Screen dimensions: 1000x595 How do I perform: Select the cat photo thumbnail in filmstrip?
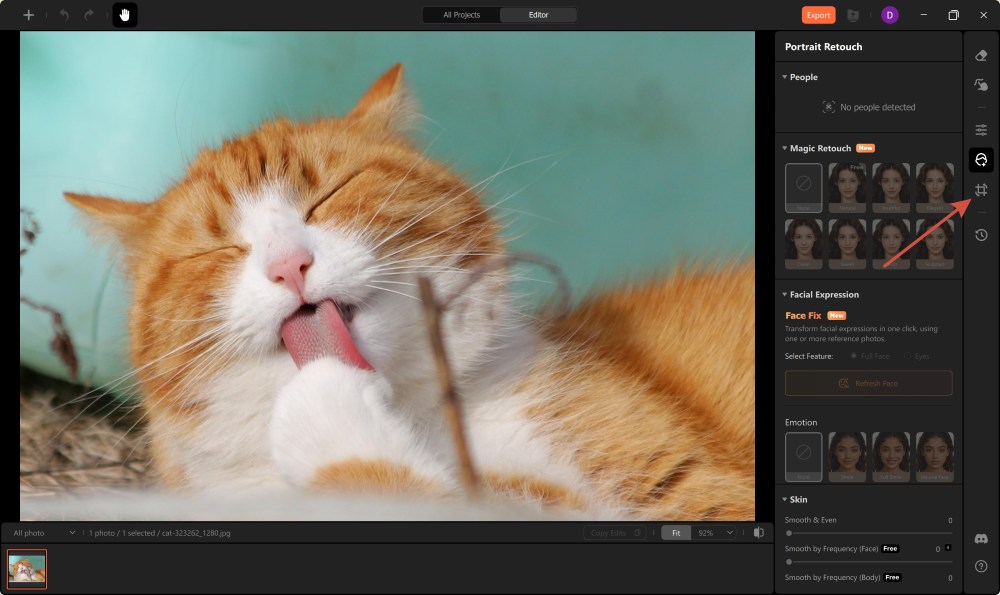coord(29,568)
